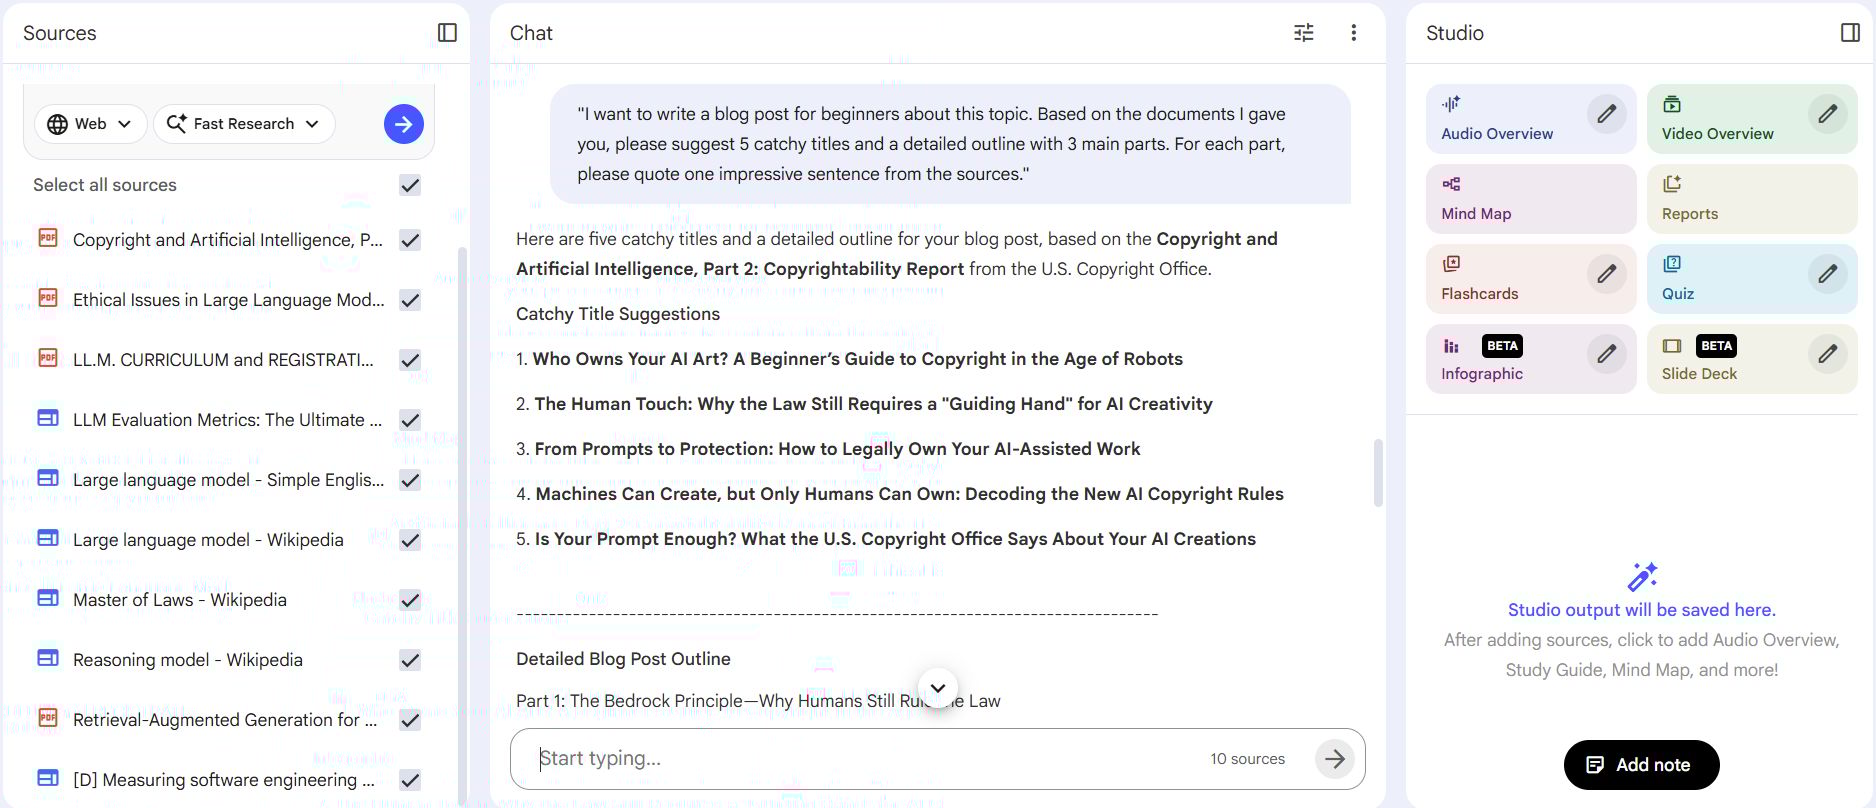Screen dimensions: 1876x808
Task: Uncheck LL.M. CURRICULUM and REGISTRATION source
Action: [410, 360]
